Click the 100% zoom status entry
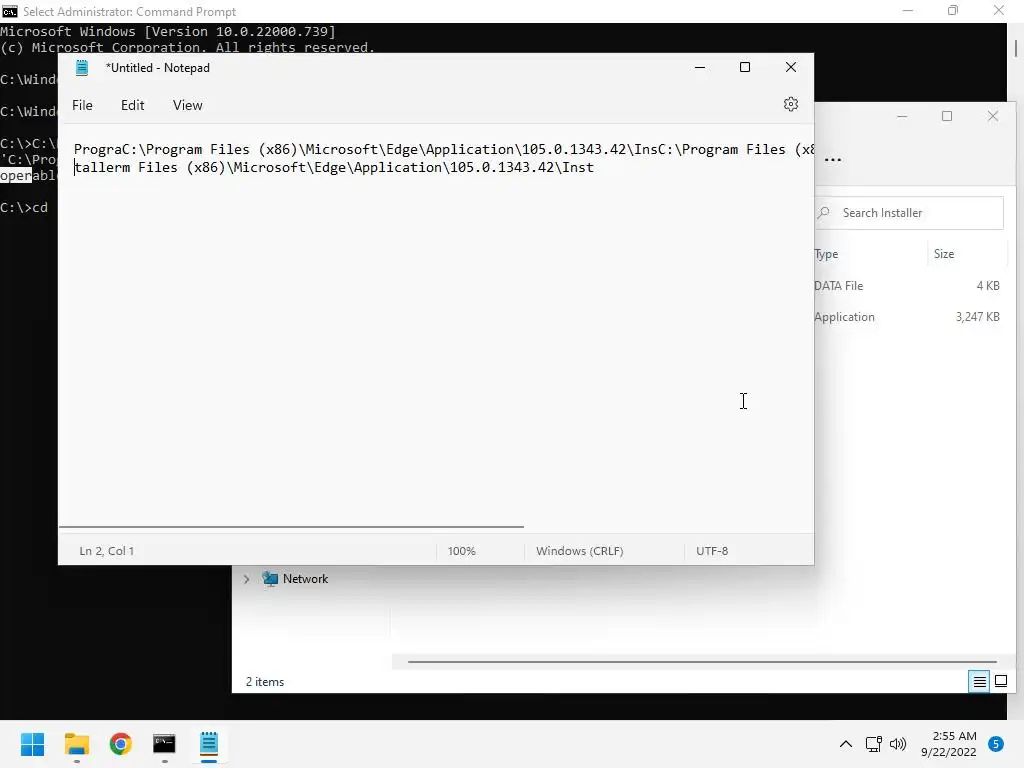This screenshot has height=768, width=1024. click(462, 551)
